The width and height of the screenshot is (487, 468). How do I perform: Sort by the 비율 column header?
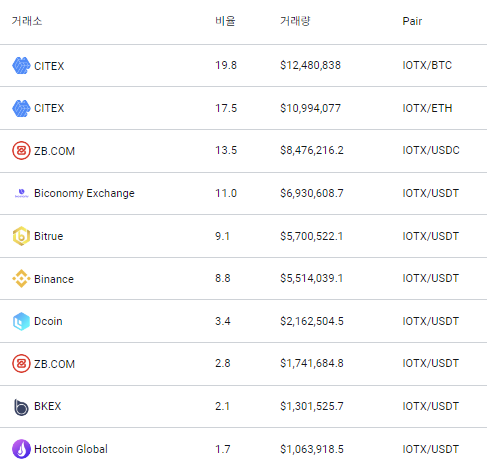point(225,21)
